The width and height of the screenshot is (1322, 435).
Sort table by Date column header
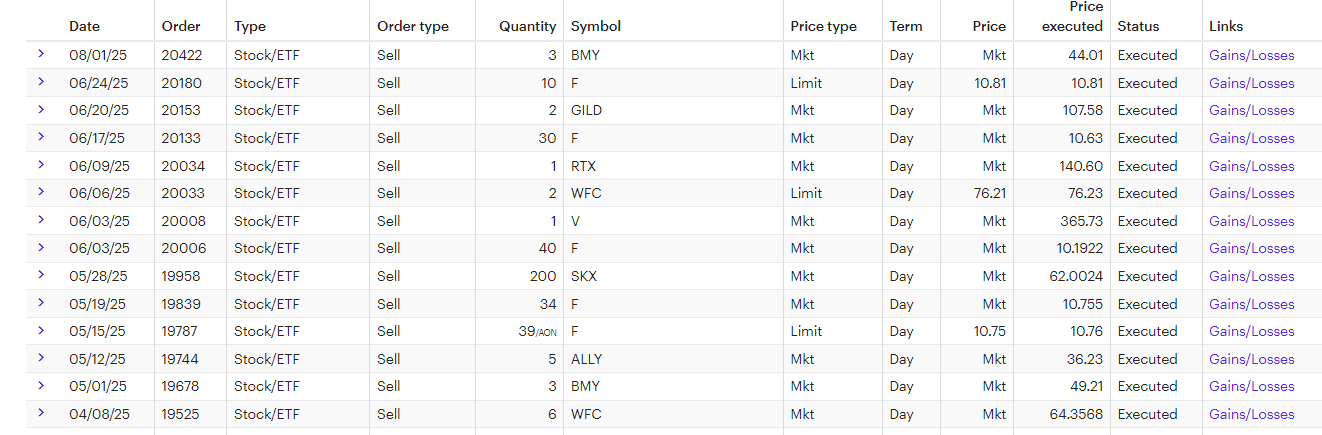[x=84, y=27]
